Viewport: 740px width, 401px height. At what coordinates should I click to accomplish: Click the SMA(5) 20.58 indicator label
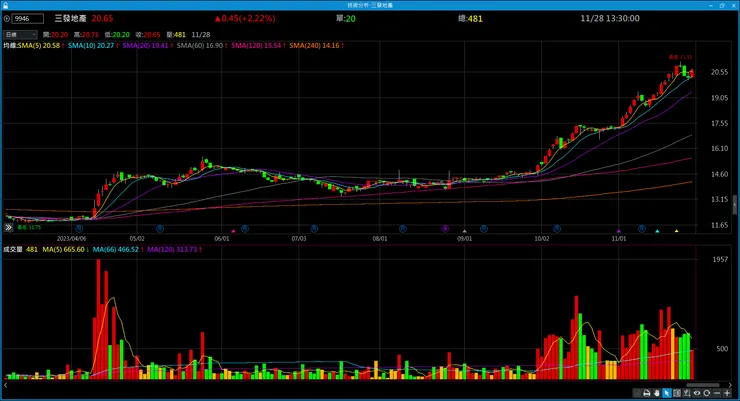41,46
